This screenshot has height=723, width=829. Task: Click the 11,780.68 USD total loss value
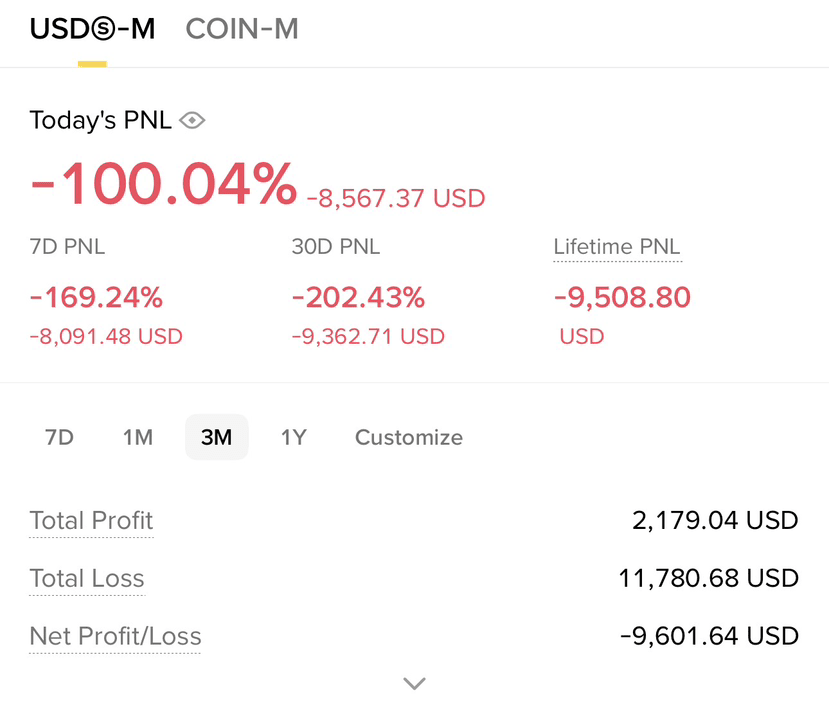708,578
